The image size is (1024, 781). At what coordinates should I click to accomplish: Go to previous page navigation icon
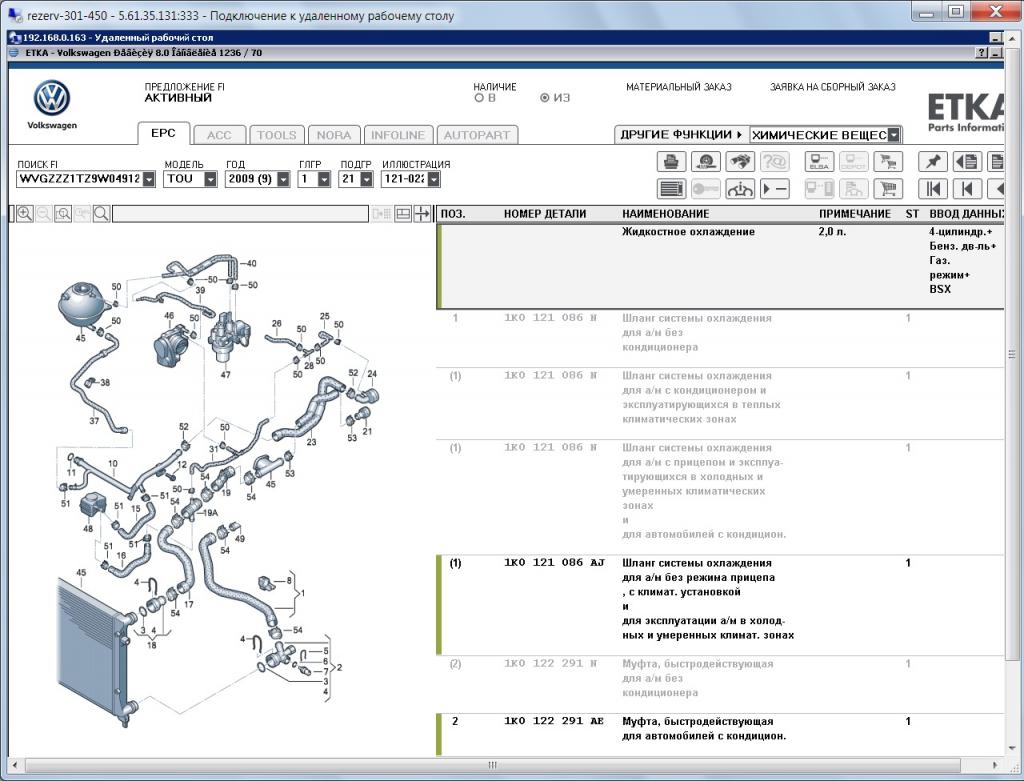967,189
